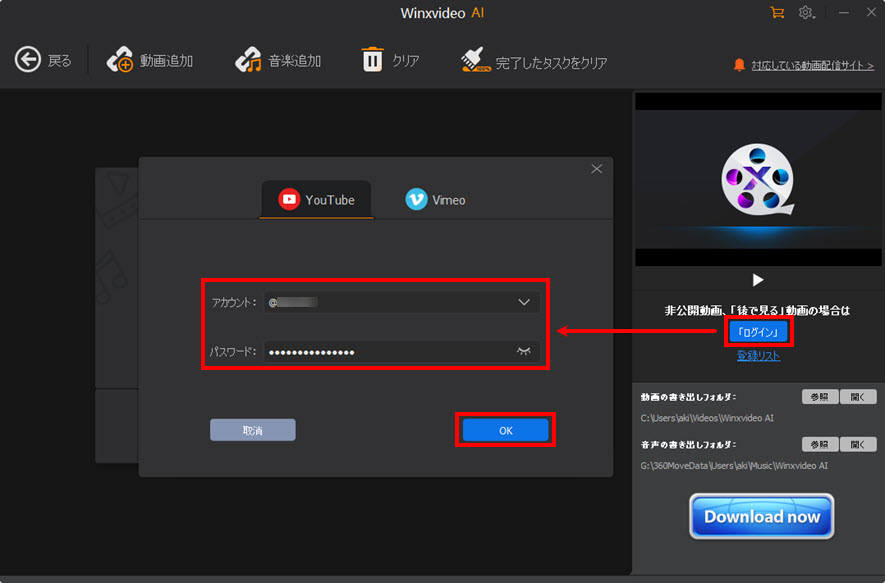Viewport: 885px width, 583px height.
Task: Switch to the YouTube tab
Action: click(x=316, y=200)
